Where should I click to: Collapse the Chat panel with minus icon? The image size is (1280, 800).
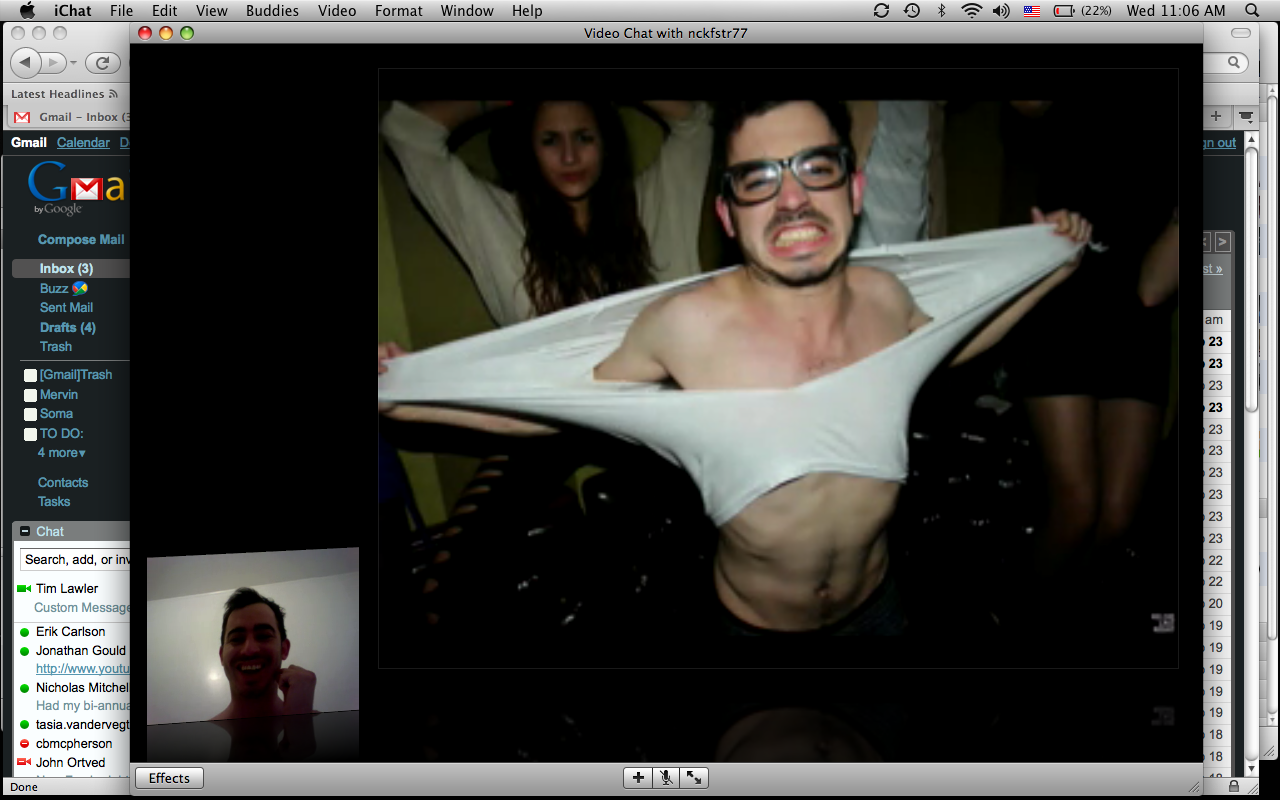pyautogui.click(x=25, y=532)
